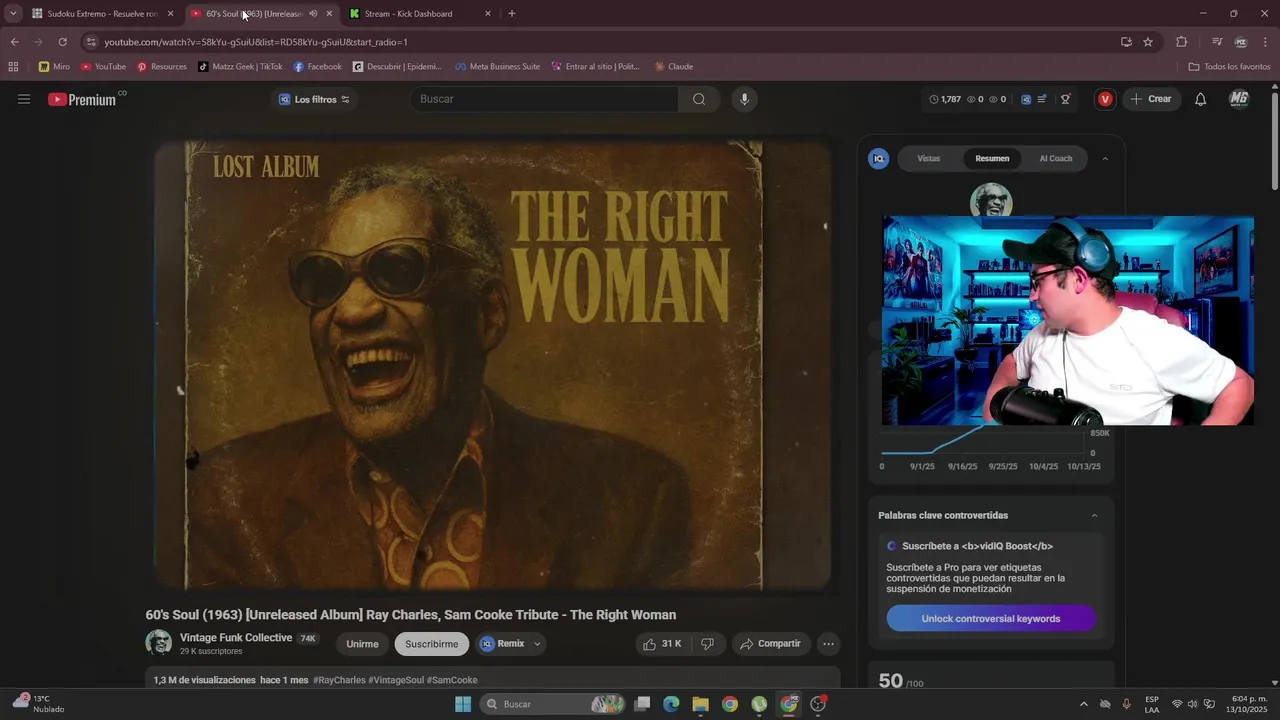This screenshot has height=720, width=1280.
Task: Collapse the vidIQ panel chevron
Action: tap(1105, 158)
